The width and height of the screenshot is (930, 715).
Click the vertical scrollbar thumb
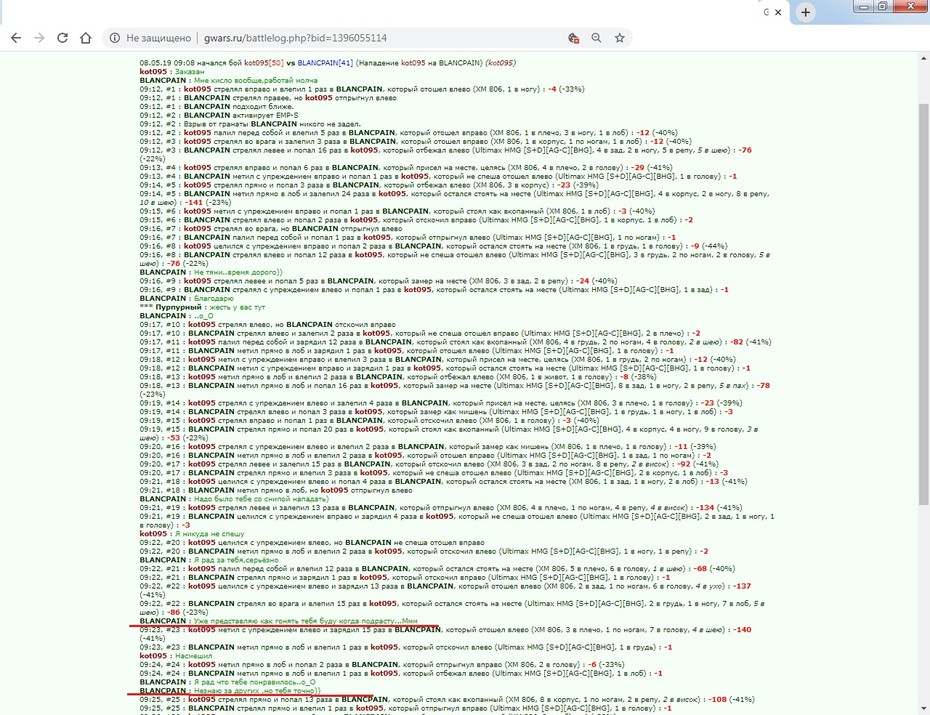coord(923,304)
